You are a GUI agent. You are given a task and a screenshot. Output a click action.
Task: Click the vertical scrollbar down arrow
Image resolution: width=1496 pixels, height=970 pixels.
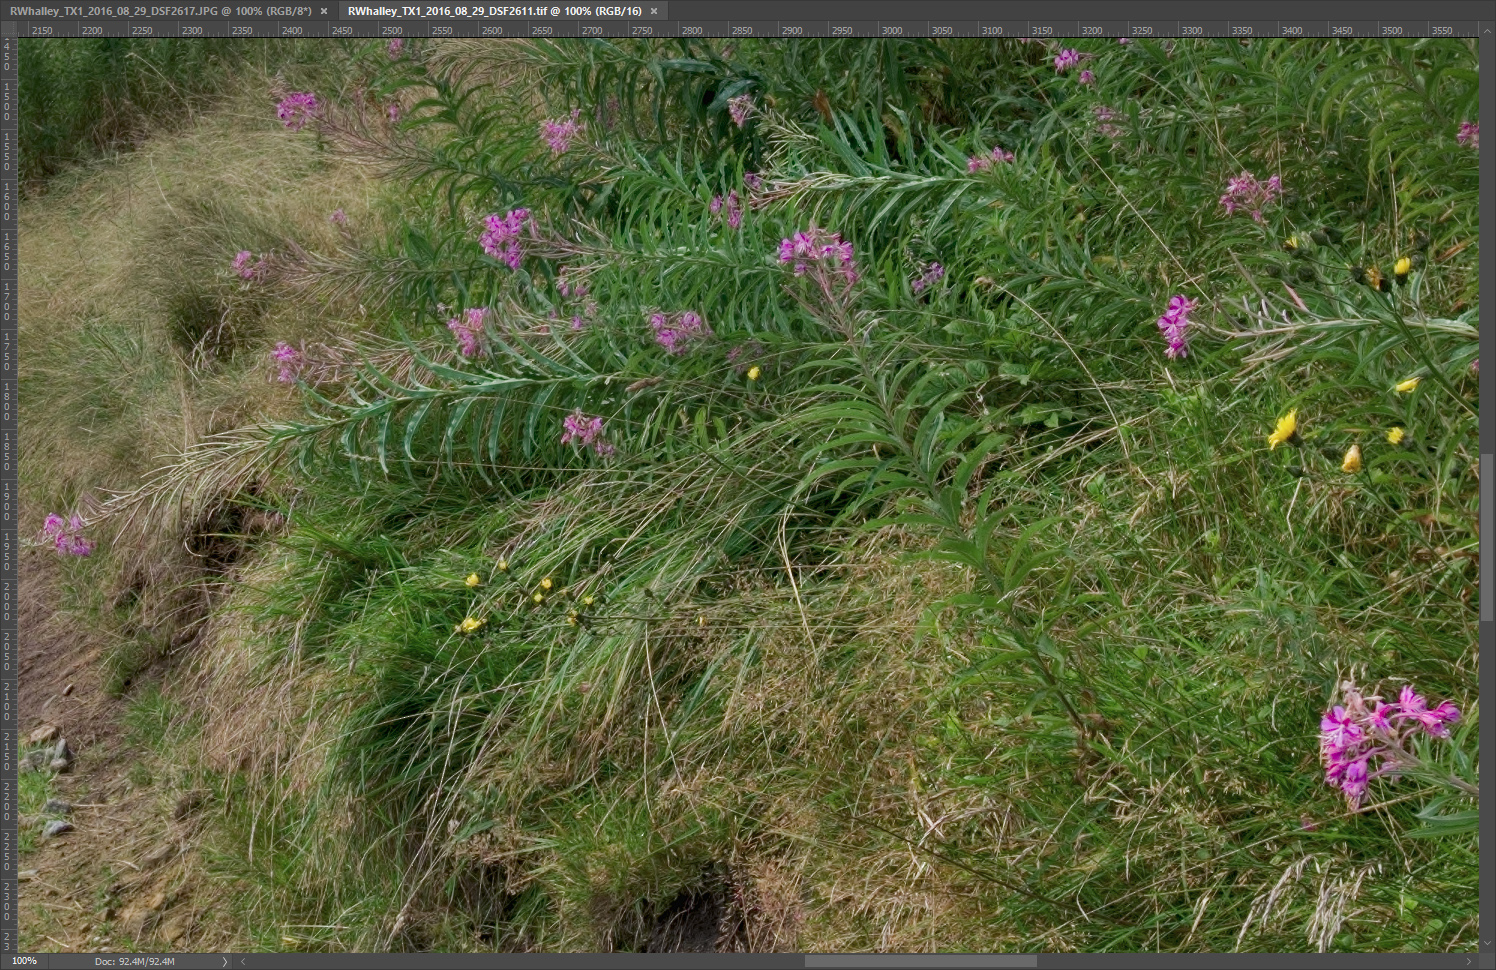[1487, 944]
